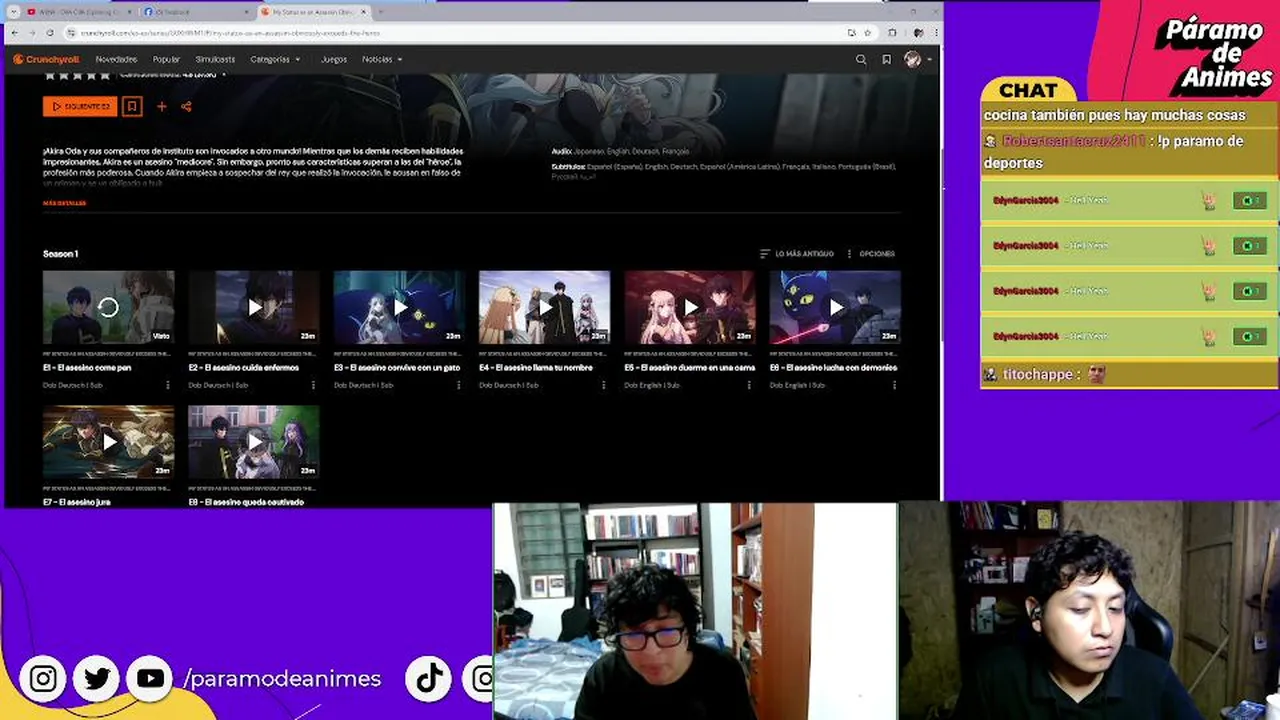Open episode title E4 - El asesino llama tu nombre
Viewport: 1280px width, 720px height.
tap(536, 368)
